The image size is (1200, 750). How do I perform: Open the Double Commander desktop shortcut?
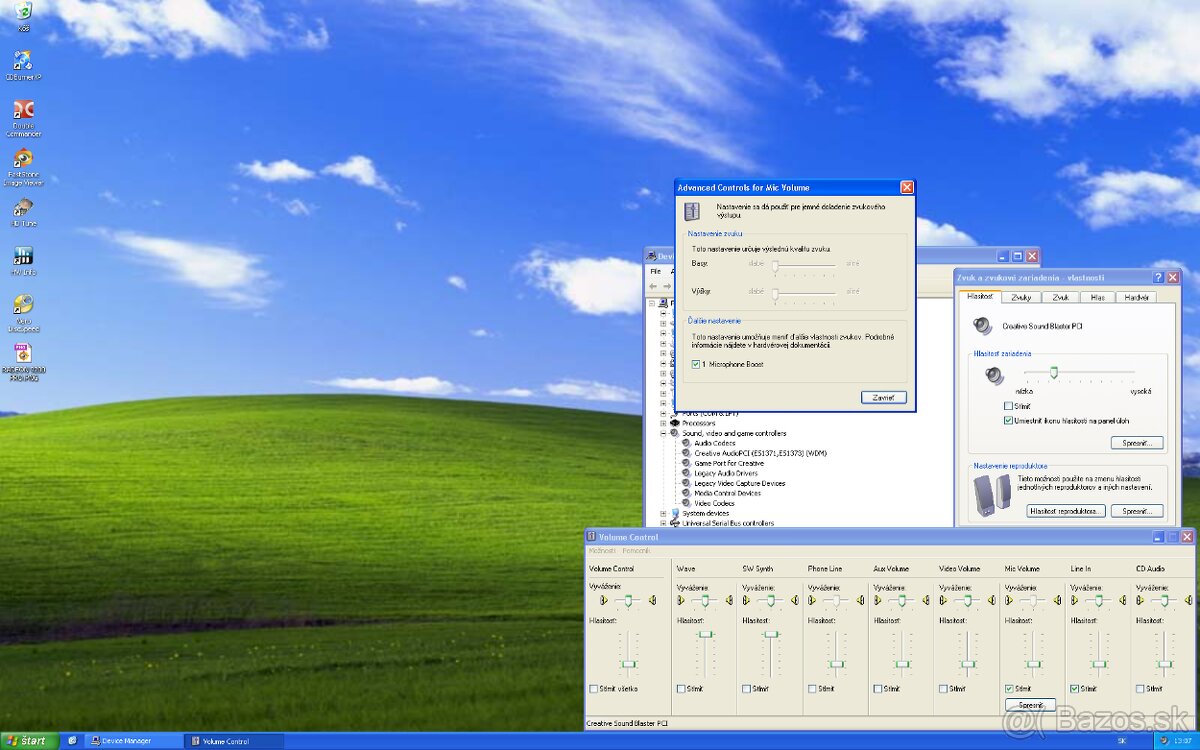[x=23, y=111]
